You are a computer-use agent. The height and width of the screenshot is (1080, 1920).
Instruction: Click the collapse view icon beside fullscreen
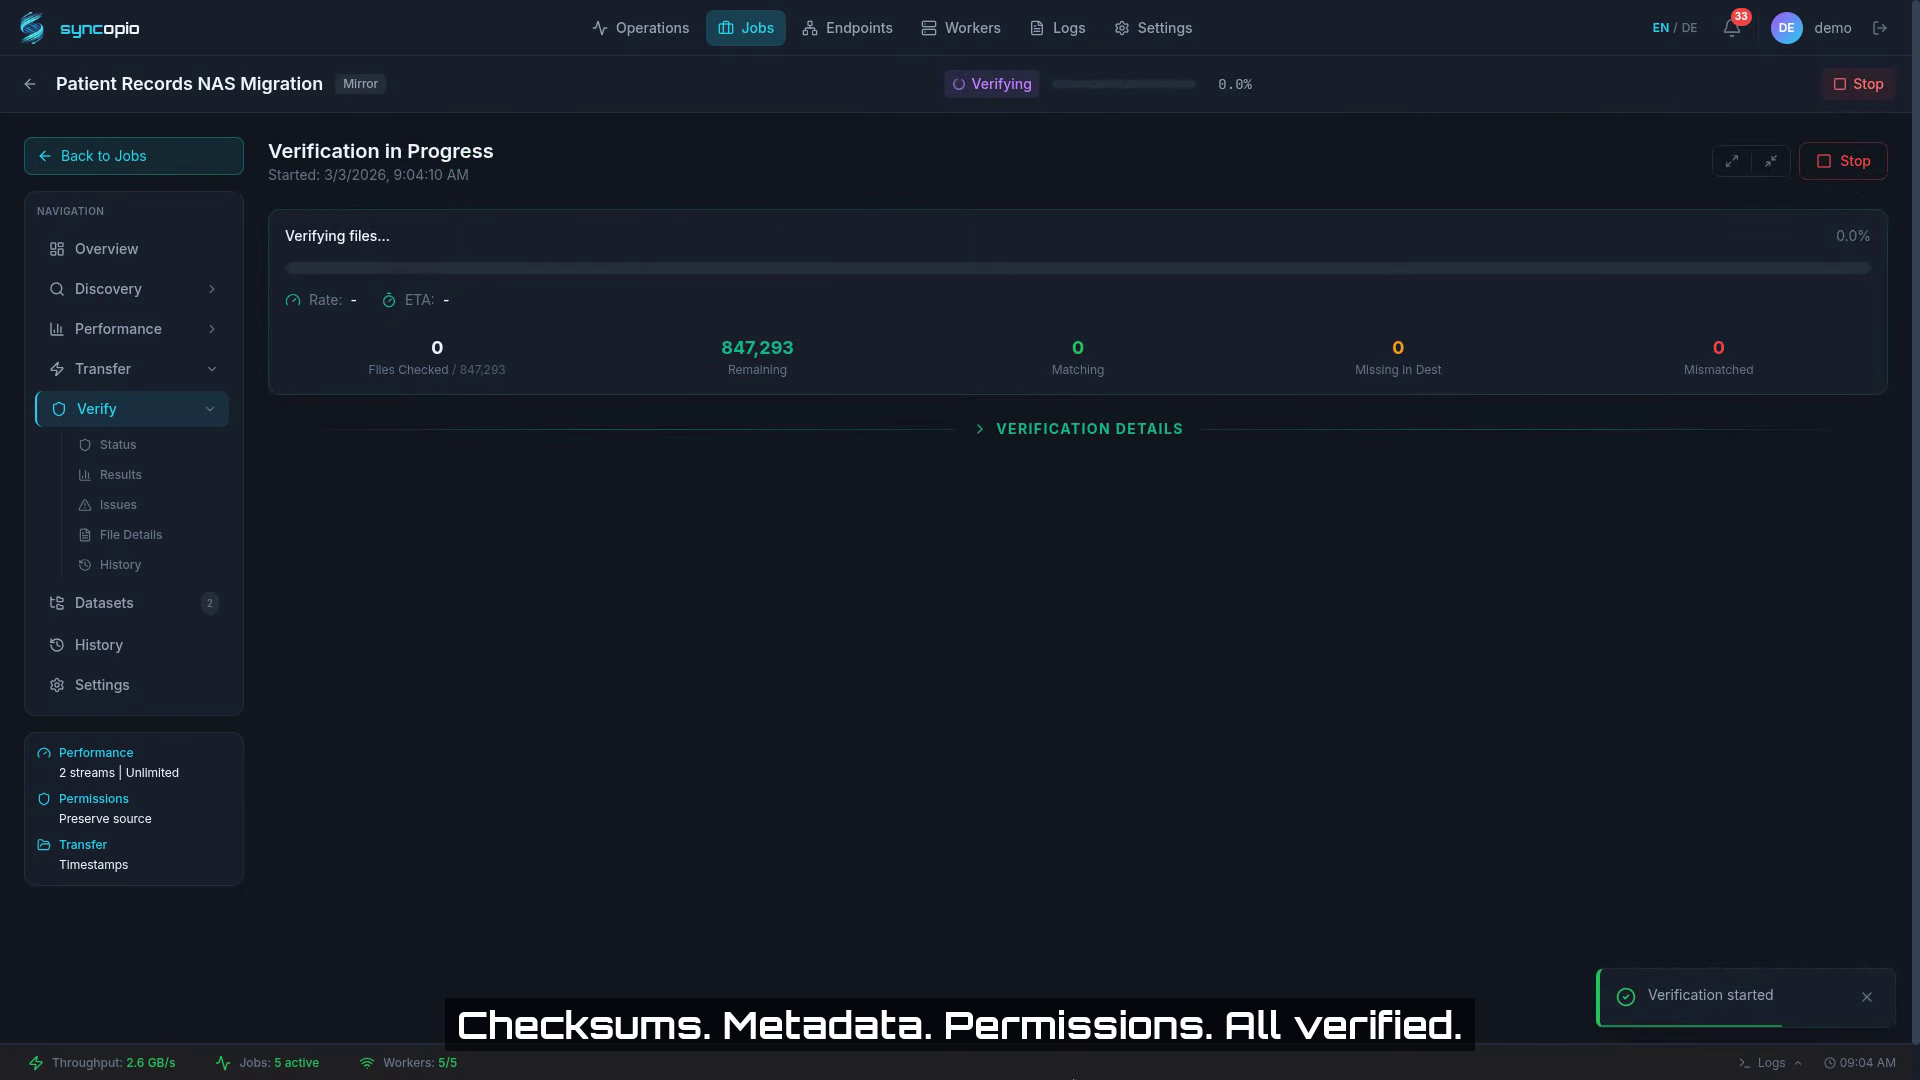(1771, 161)
